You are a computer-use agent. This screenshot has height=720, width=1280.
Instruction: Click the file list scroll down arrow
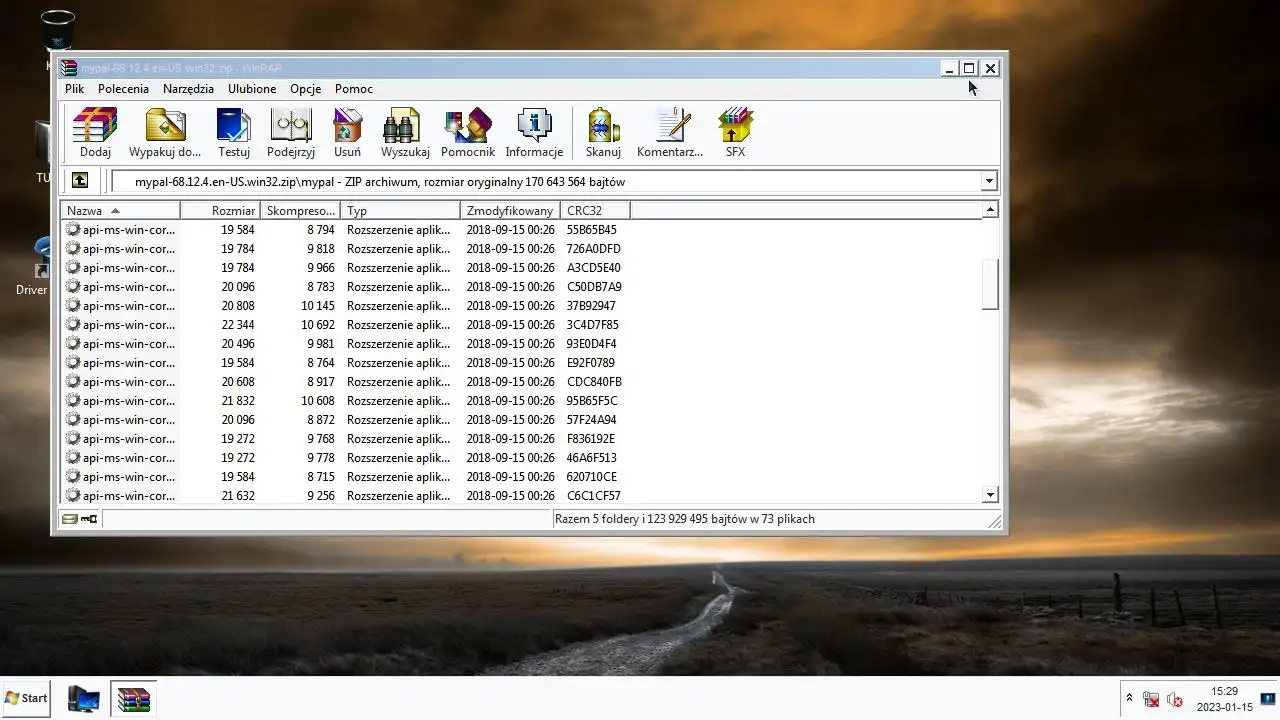coord(990,495)
